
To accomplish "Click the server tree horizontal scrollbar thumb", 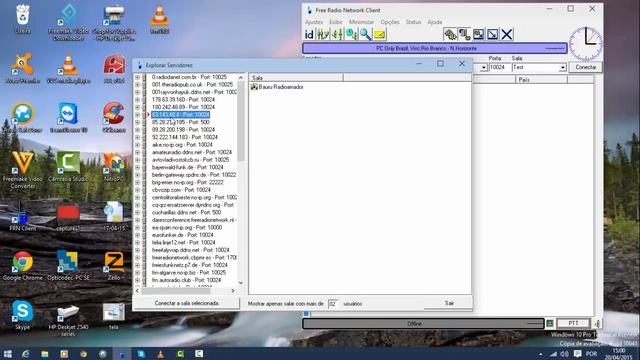I will (x=176, y=291).
